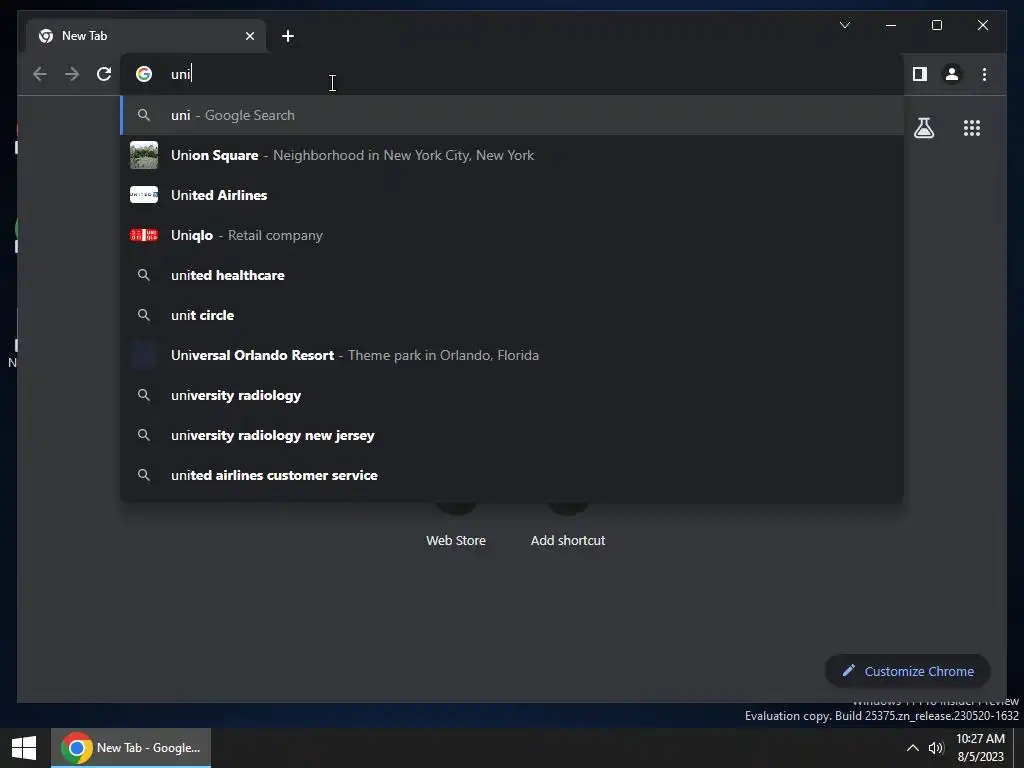
Task: Click the browser forward arrow
Action: coord(72,74)
